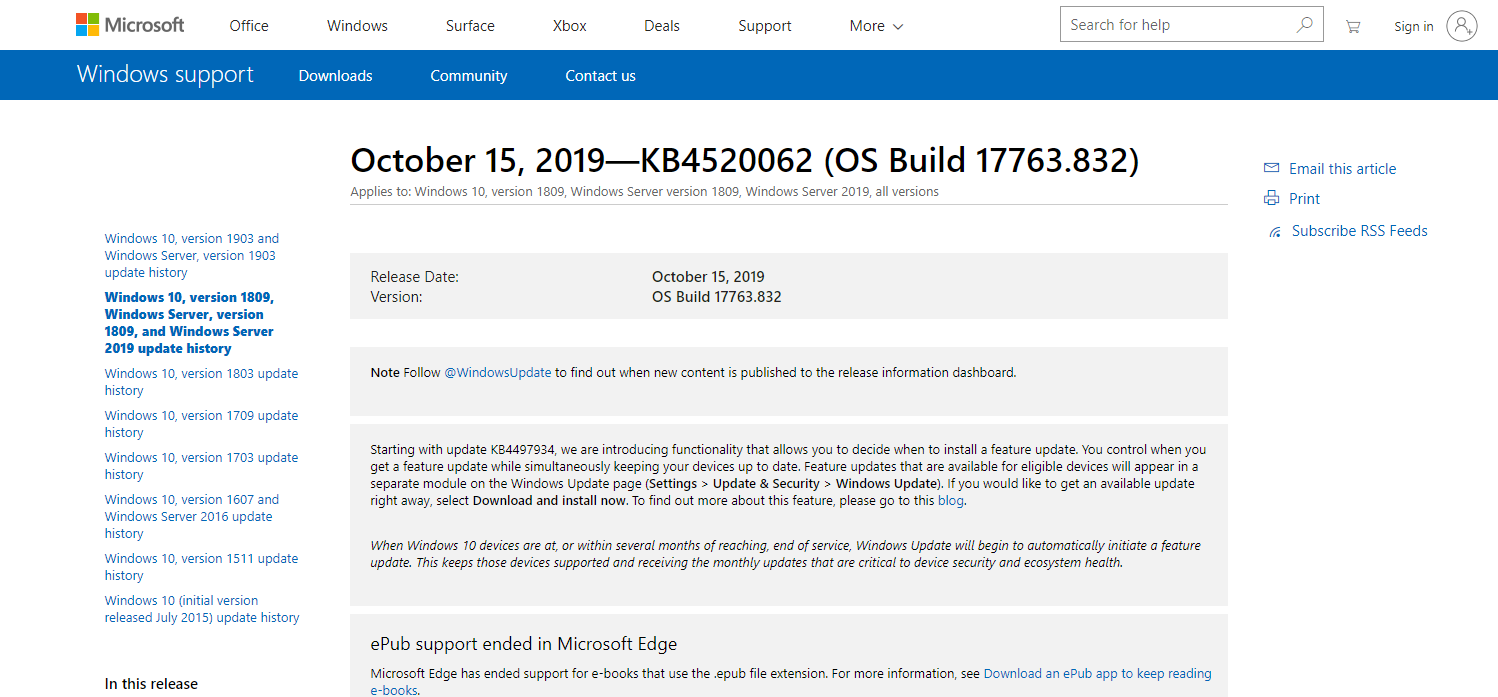1498x697 pixels.
Task: Expand the More menu chevron
Action: (x=897, y=27)
